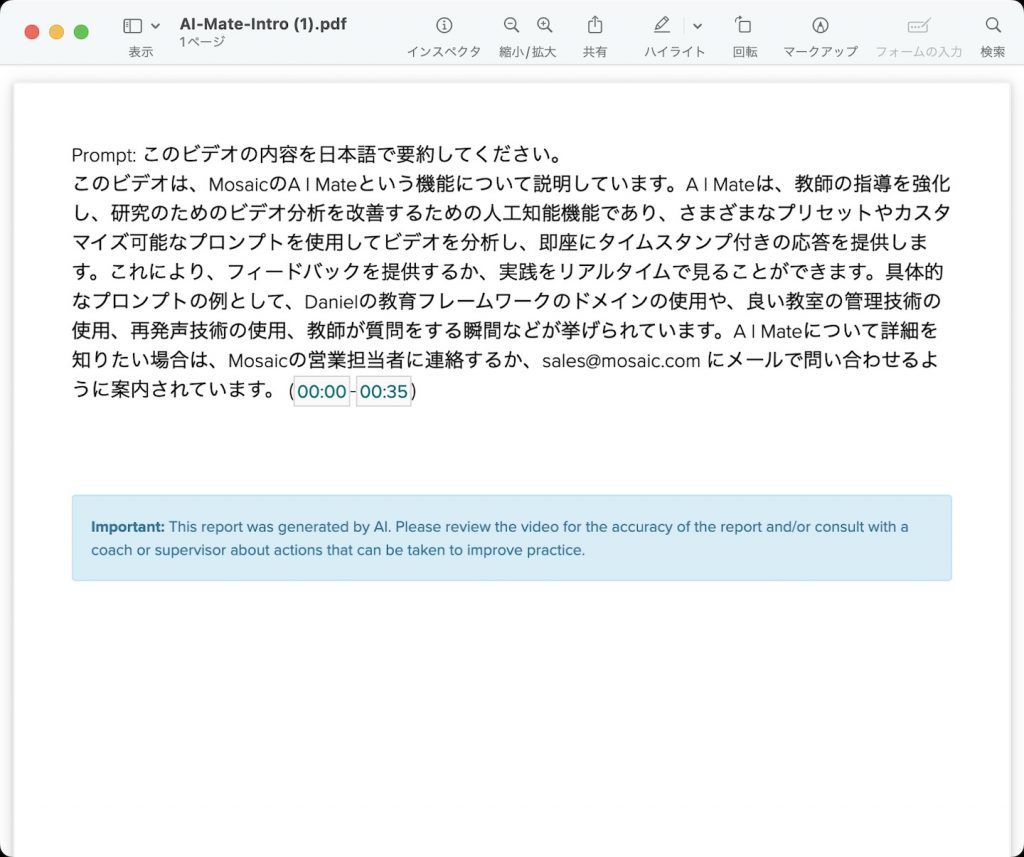The height and width of the screenshot is (857, 1024).
Task: Click sales@mosaic.com email text
Action: click(x=621, y=361)
